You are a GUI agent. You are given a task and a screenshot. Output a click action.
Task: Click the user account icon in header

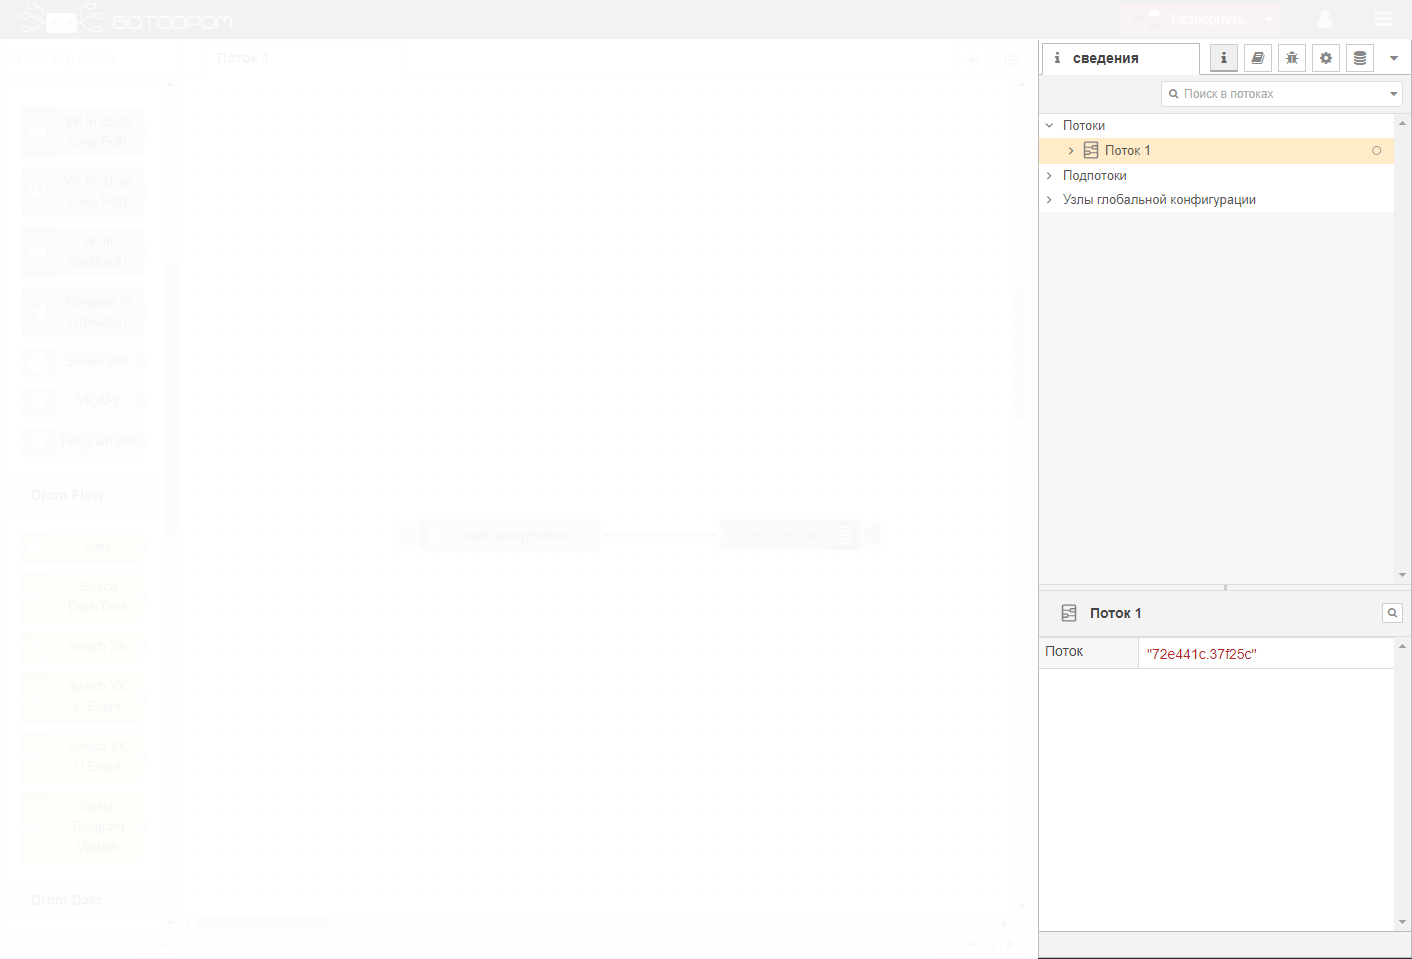click(1325, 19)
